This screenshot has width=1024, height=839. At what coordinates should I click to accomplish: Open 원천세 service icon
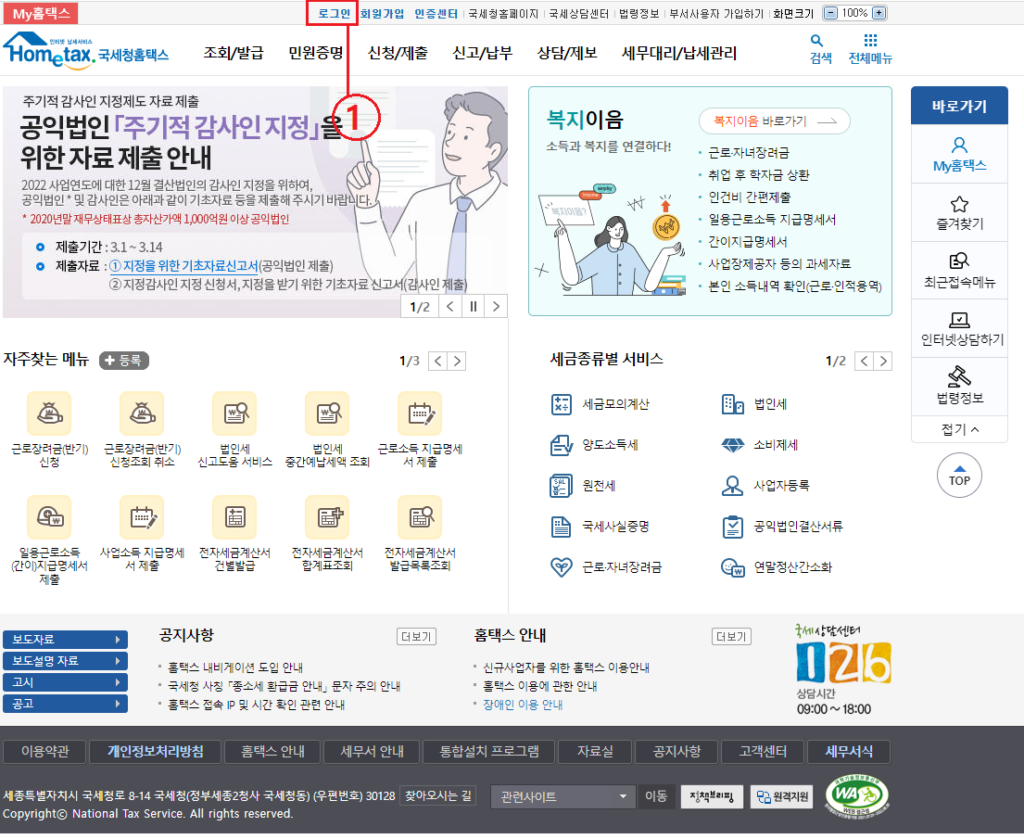pos(561,486)
